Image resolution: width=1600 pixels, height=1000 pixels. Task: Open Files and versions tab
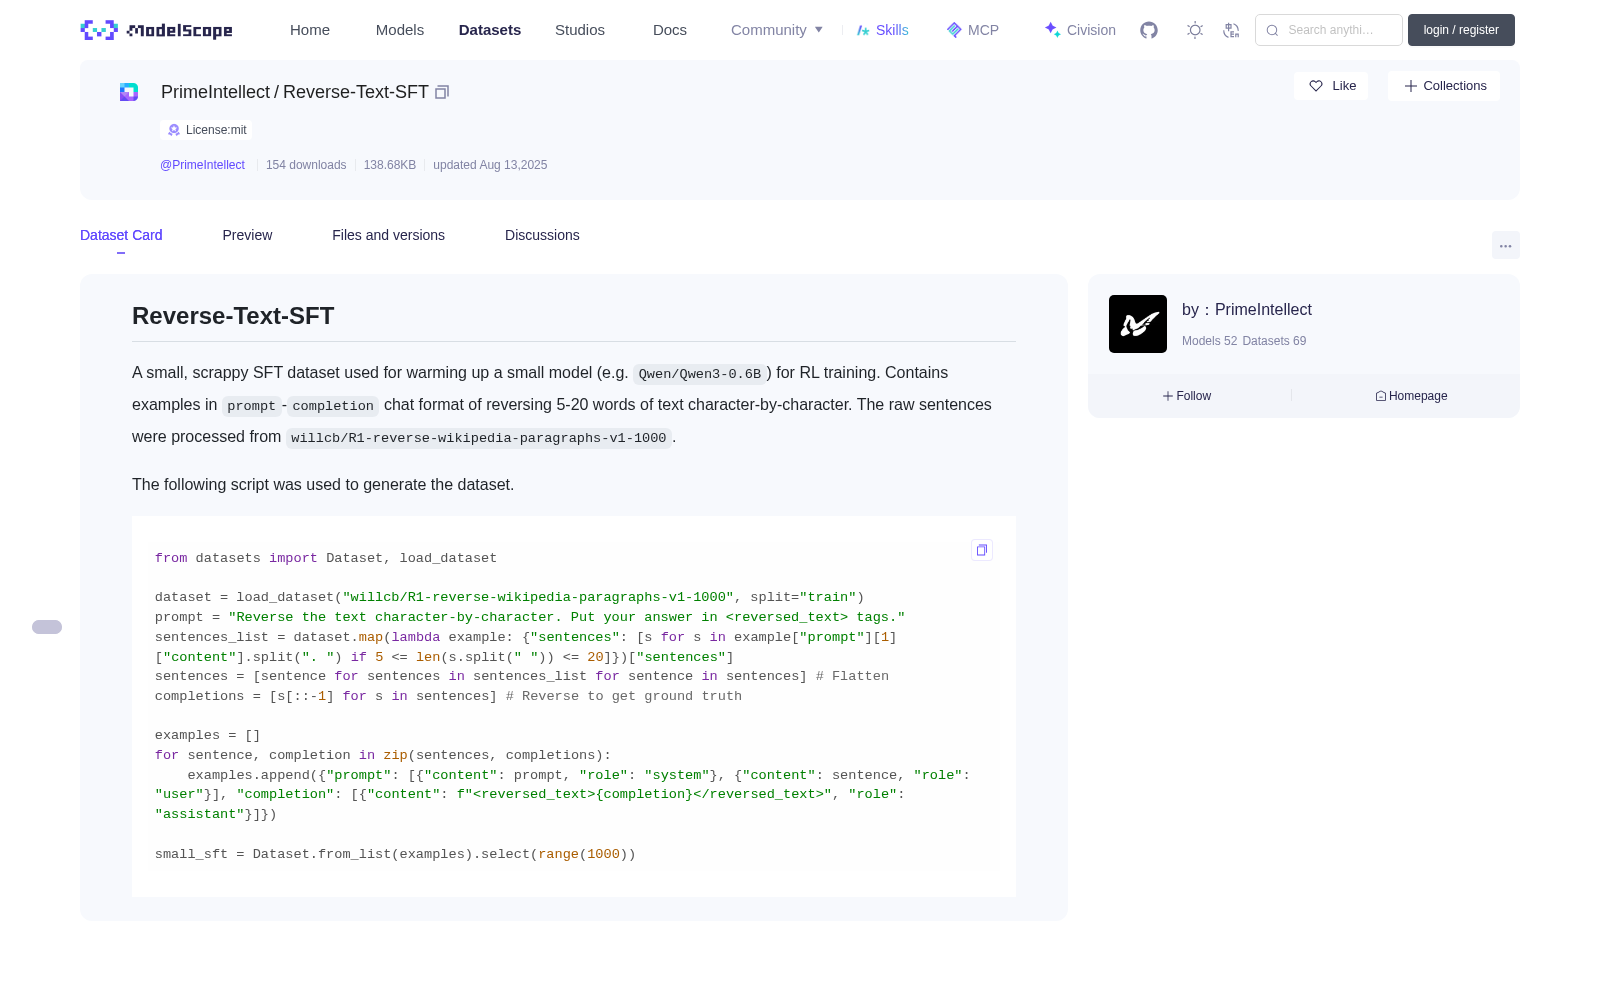point(388,235)
